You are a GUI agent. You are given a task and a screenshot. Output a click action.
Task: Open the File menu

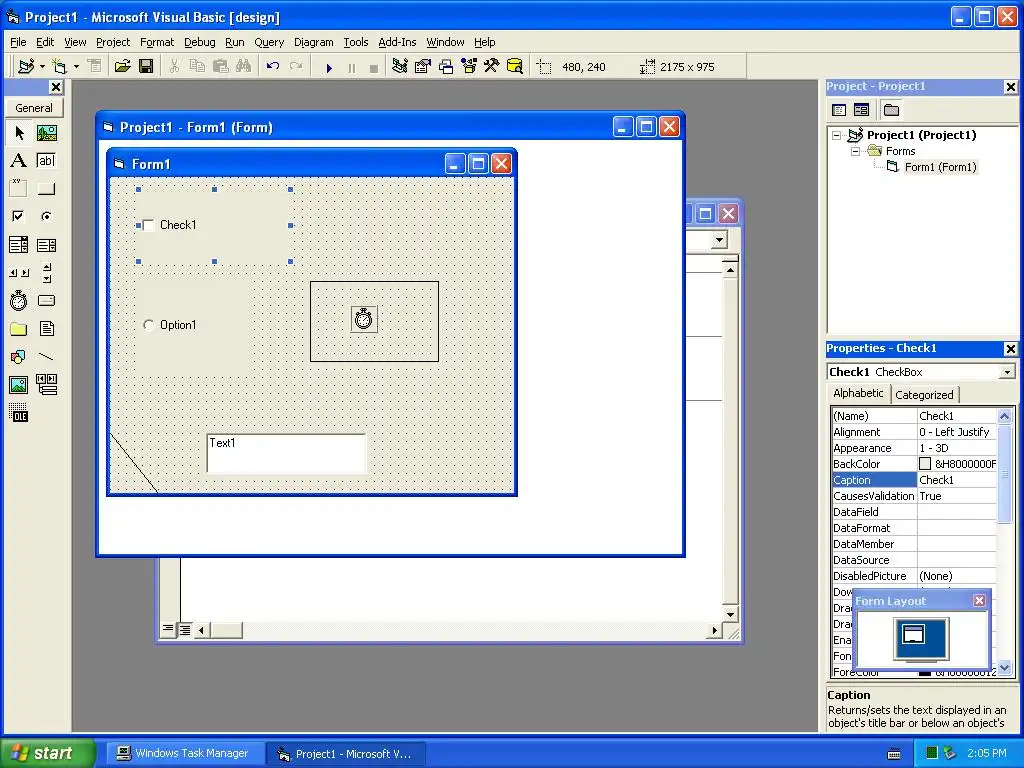18,42
